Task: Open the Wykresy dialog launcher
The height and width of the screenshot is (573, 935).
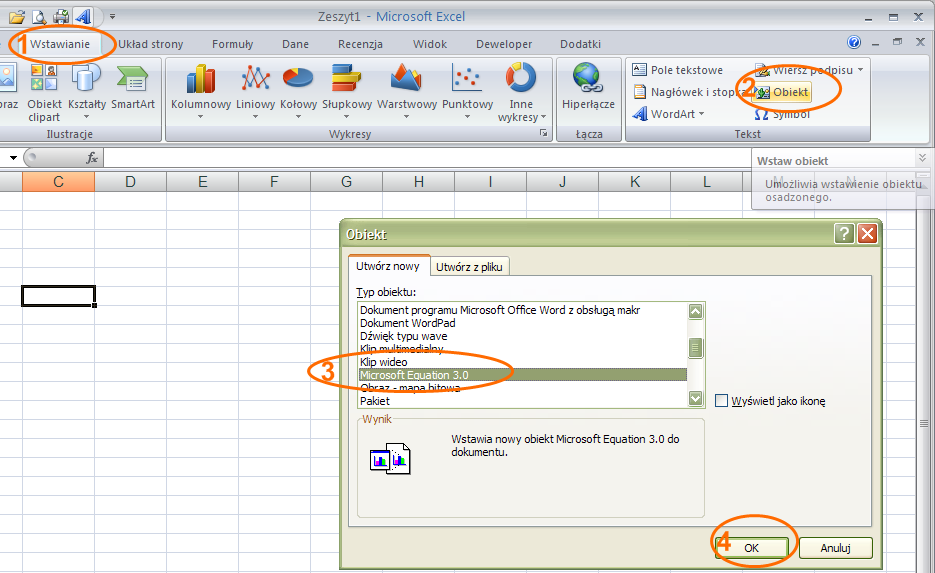Action: point(543,134)
